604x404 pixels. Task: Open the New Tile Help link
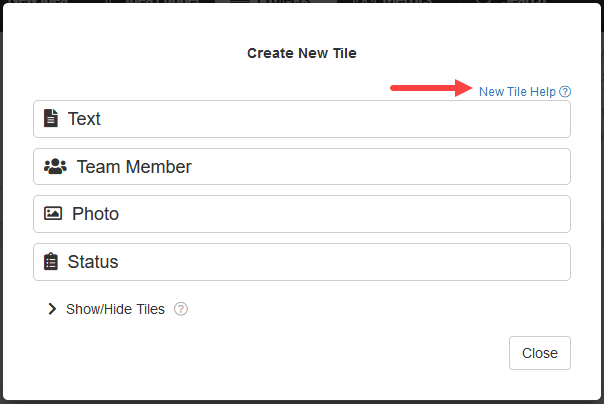coord(517,92)
